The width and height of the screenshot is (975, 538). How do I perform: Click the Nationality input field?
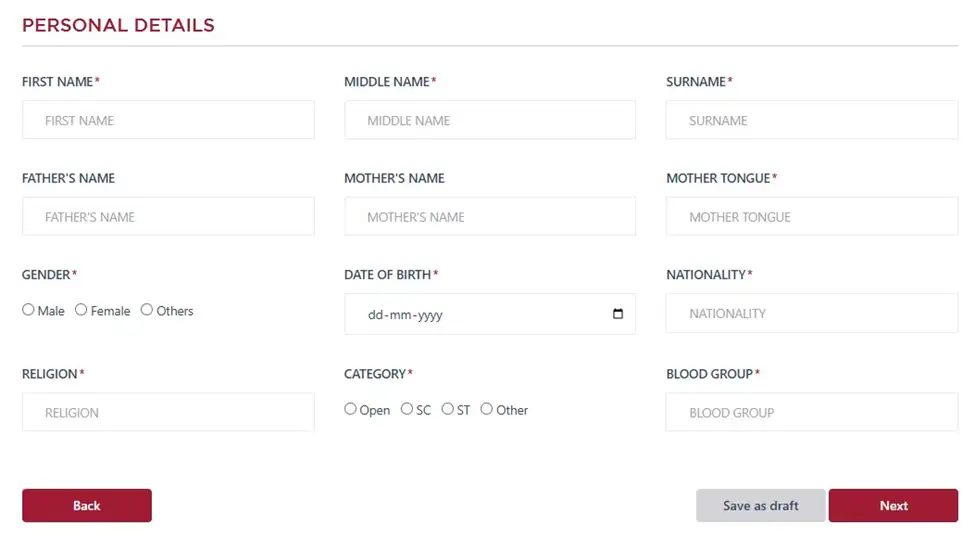(x=811, y=313)
